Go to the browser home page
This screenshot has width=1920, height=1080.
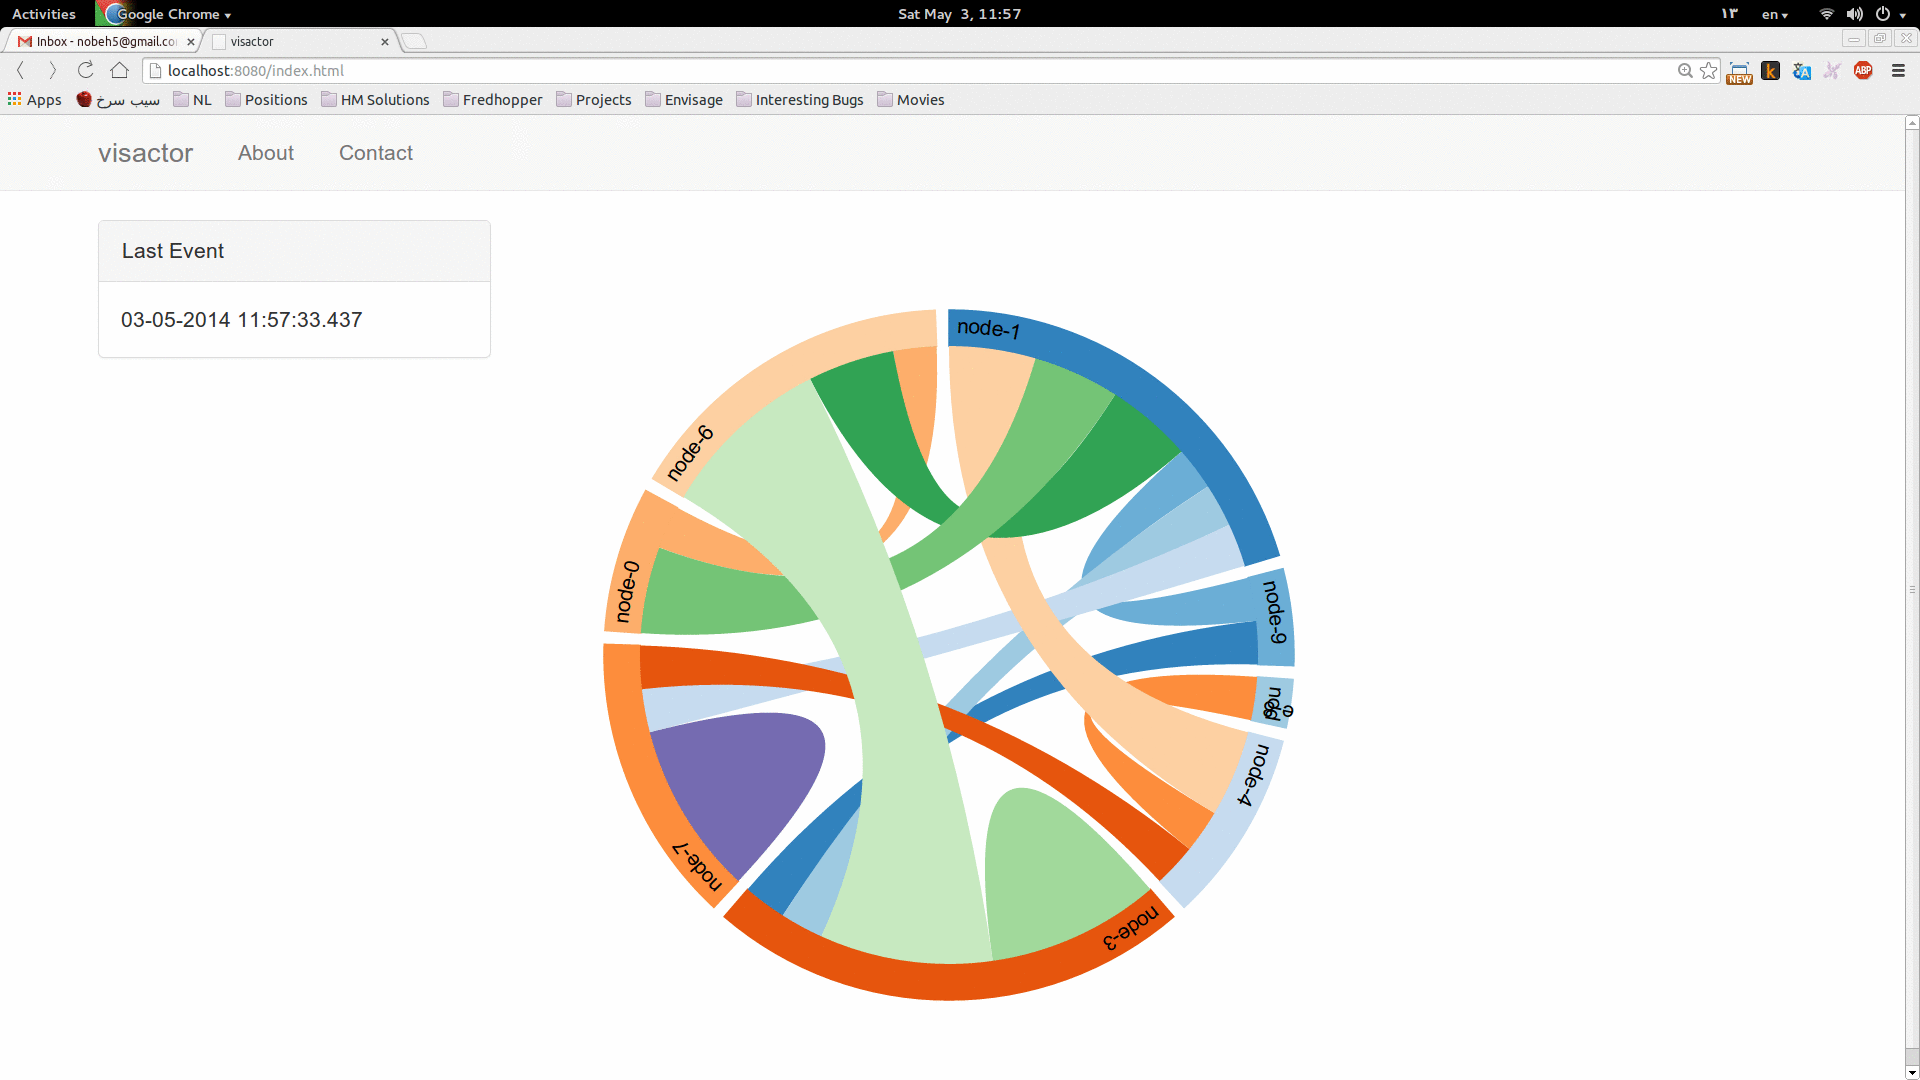tap(120, 70)
